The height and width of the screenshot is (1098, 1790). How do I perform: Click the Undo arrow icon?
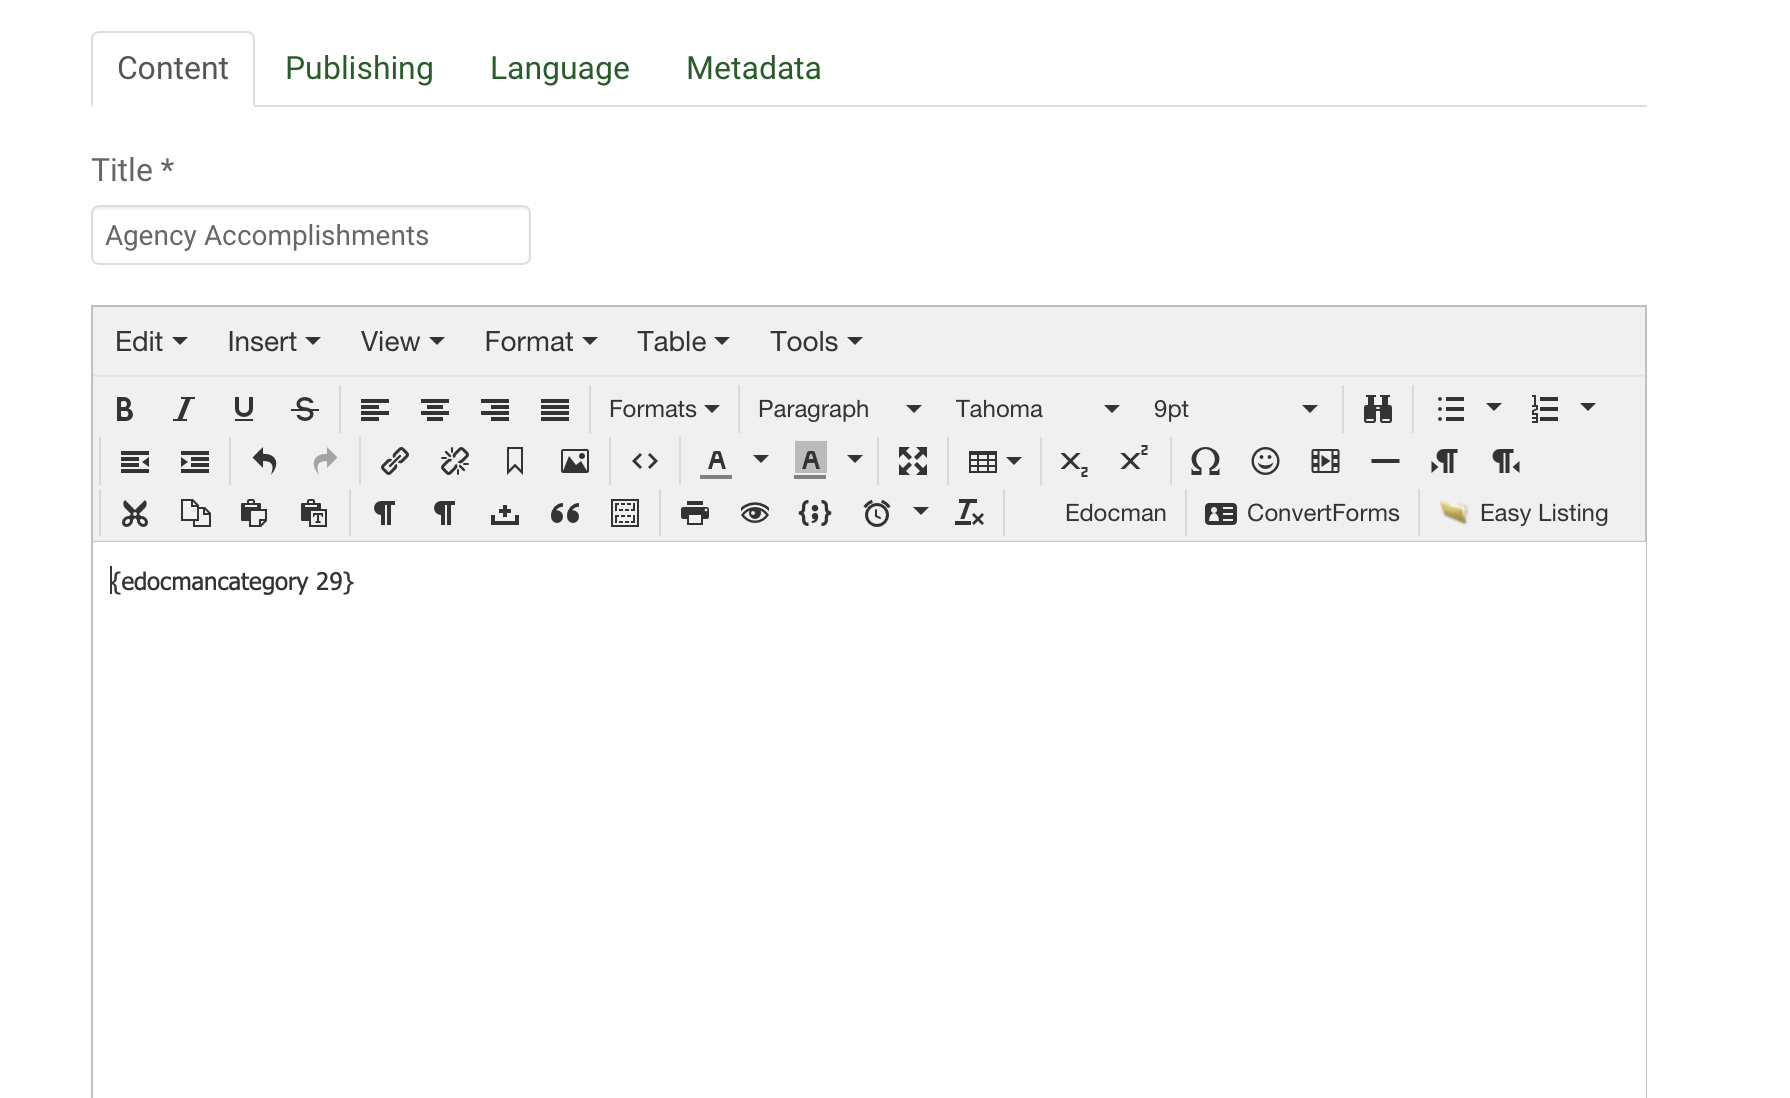click(x=265, y=461)
